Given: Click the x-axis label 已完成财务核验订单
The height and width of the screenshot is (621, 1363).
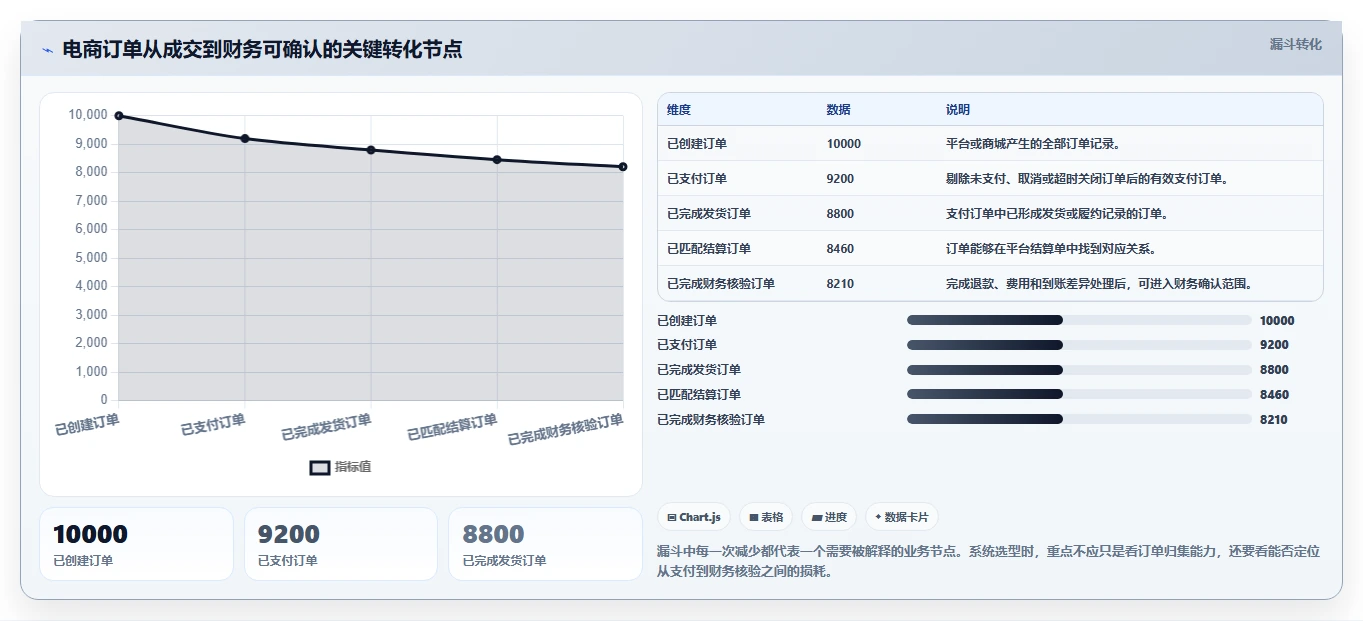Looking at the screenshot, I should [566, 431].
